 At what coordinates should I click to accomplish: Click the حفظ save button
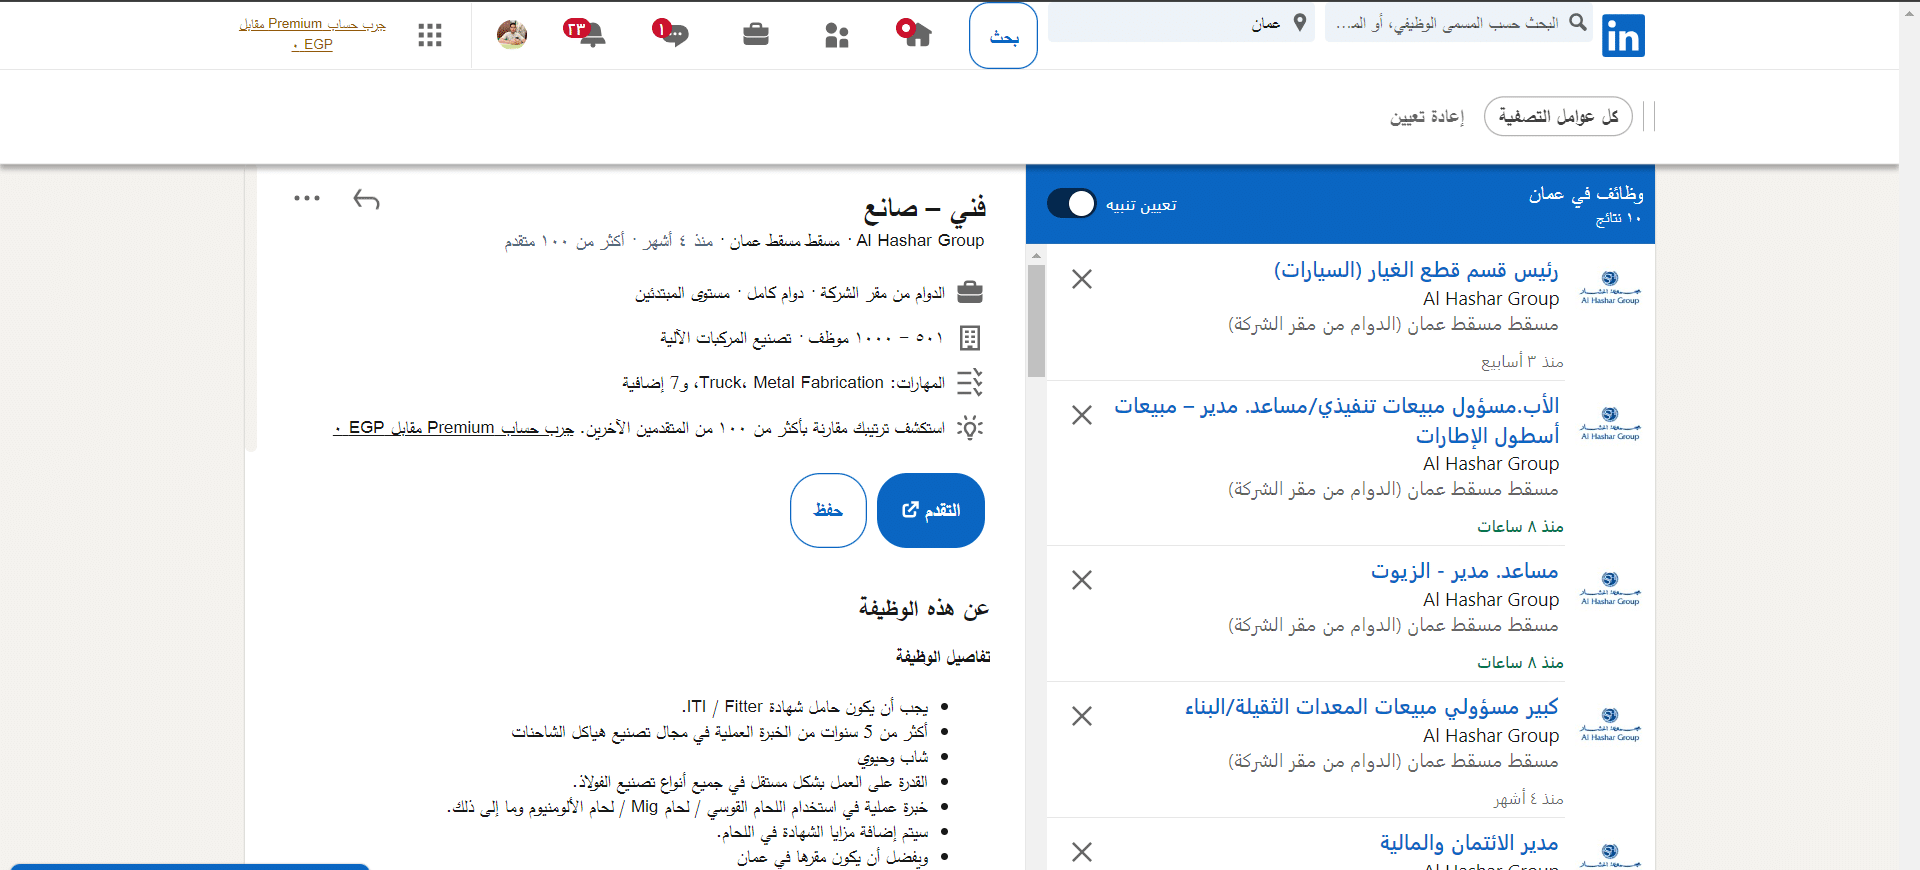828,510
